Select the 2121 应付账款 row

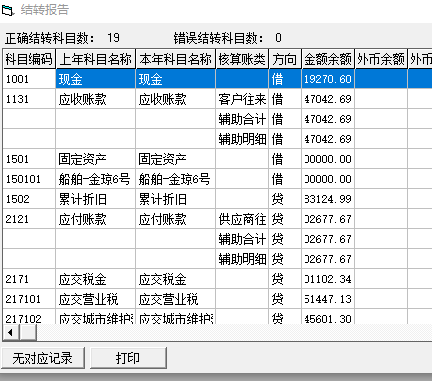click(x=217, y=219)
